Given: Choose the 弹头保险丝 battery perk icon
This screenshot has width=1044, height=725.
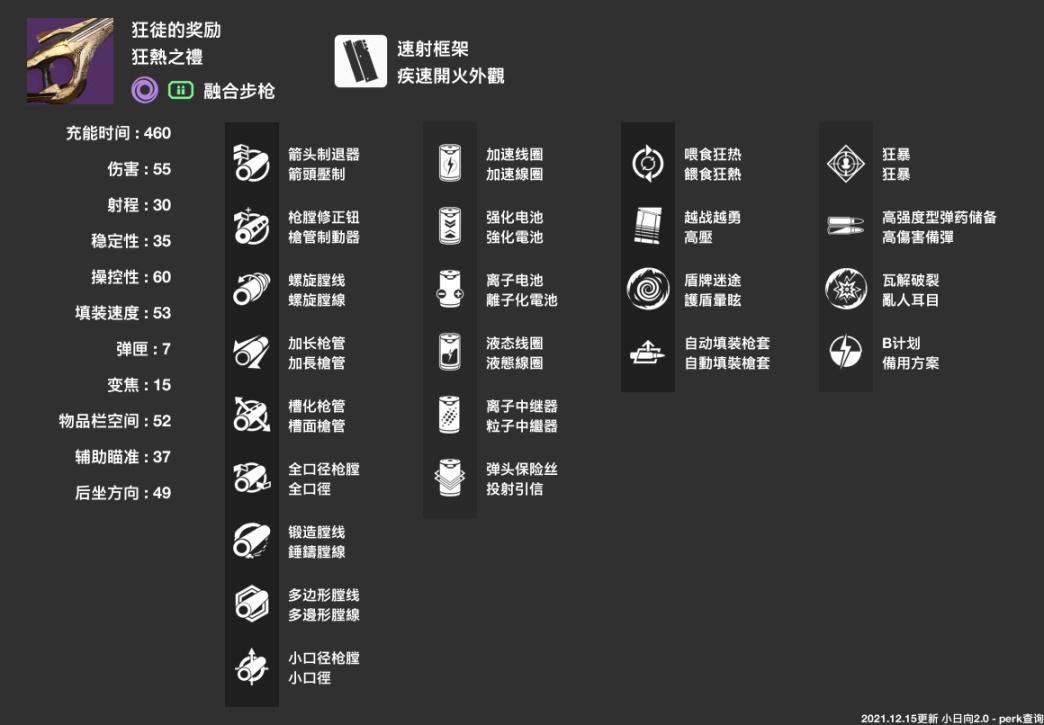Looking at the screenshot, I should click(x=449, y=478).
